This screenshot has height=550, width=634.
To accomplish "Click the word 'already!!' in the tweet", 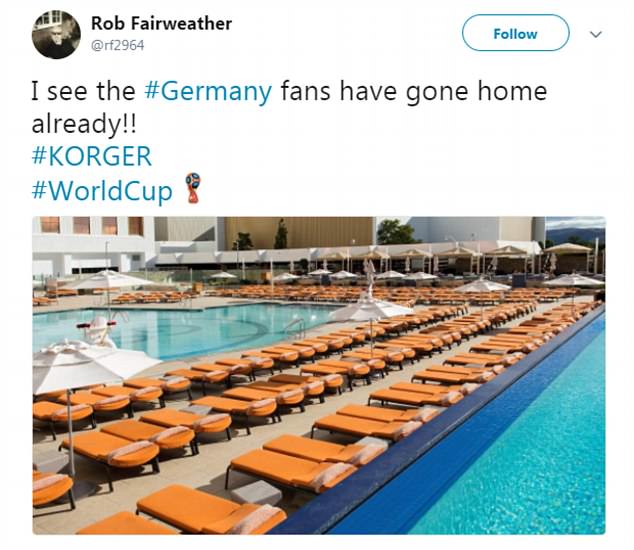I will coord(85,124).
